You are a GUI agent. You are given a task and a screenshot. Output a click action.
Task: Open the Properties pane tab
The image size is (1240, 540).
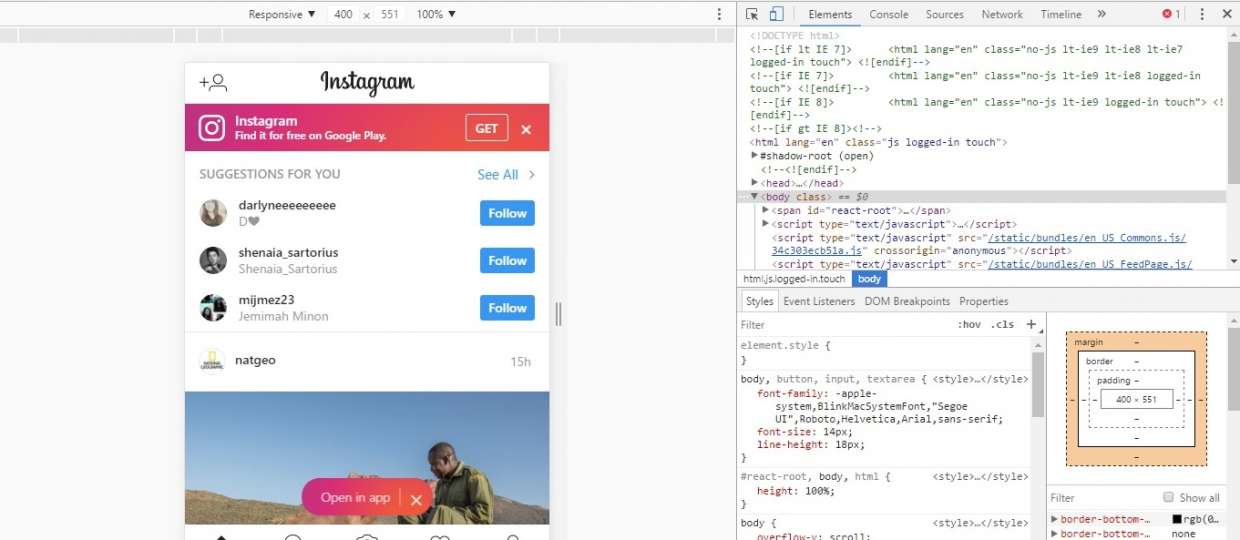(x=984, y=301)
